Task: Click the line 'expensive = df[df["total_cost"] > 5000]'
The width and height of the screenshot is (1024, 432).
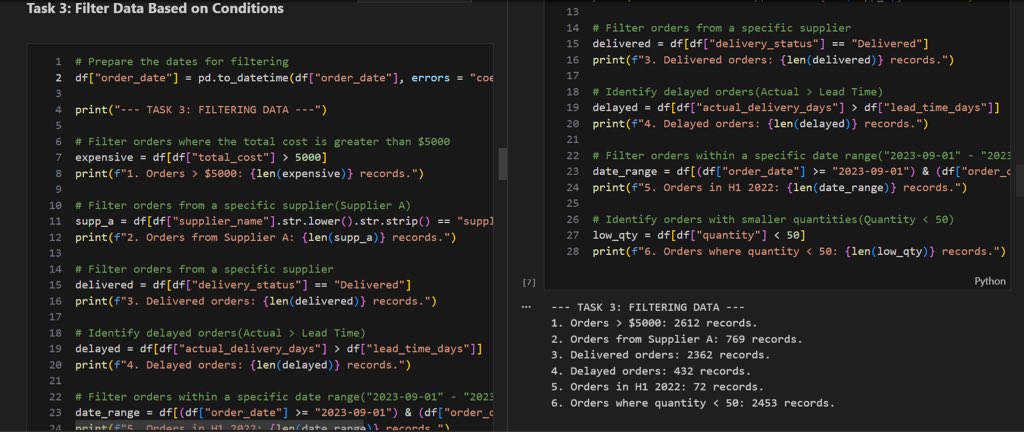Action: [x=200, y=157]
